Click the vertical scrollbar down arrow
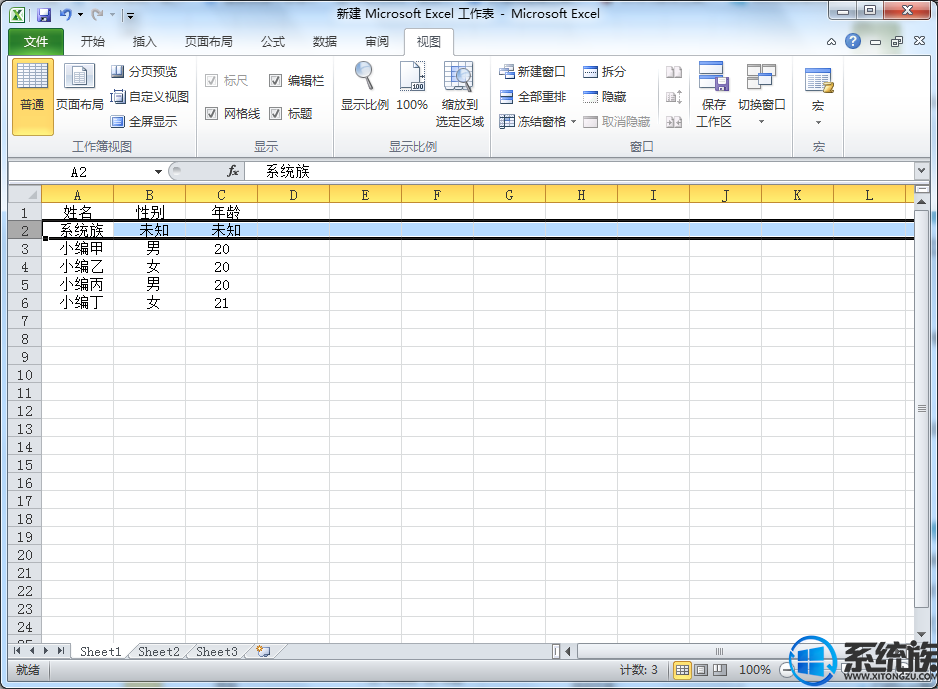 point(922,634)
